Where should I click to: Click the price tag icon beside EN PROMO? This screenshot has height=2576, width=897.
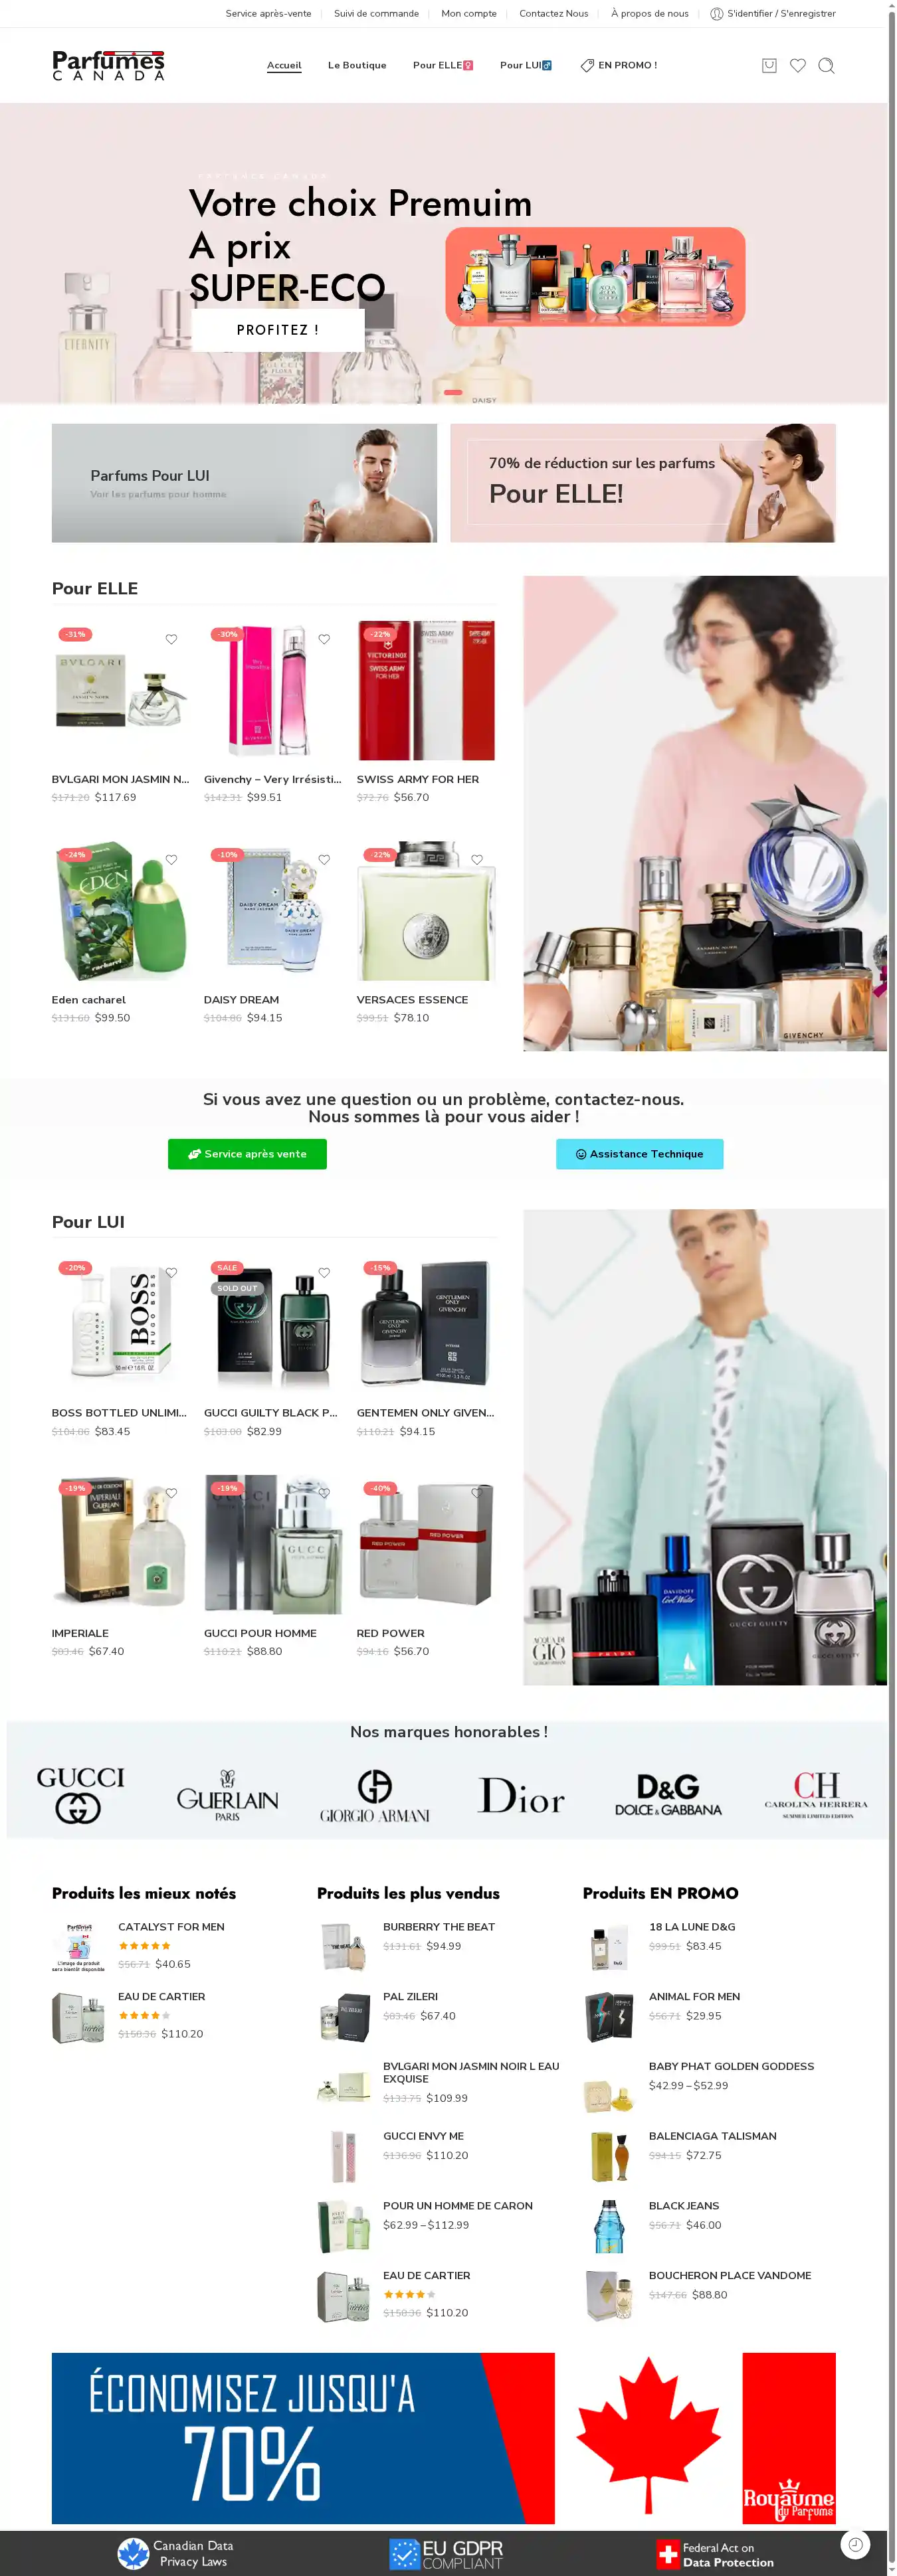(587, 66)
